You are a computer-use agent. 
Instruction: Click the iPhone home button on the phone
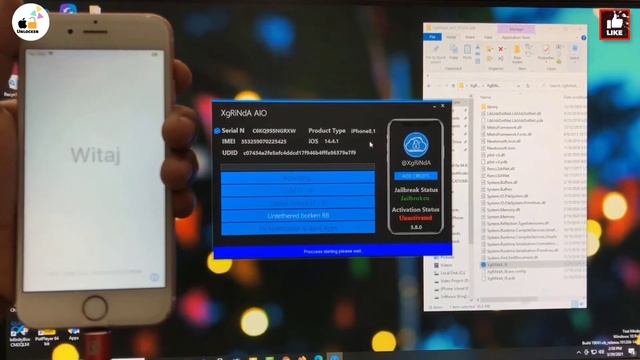tap(95, 308)
